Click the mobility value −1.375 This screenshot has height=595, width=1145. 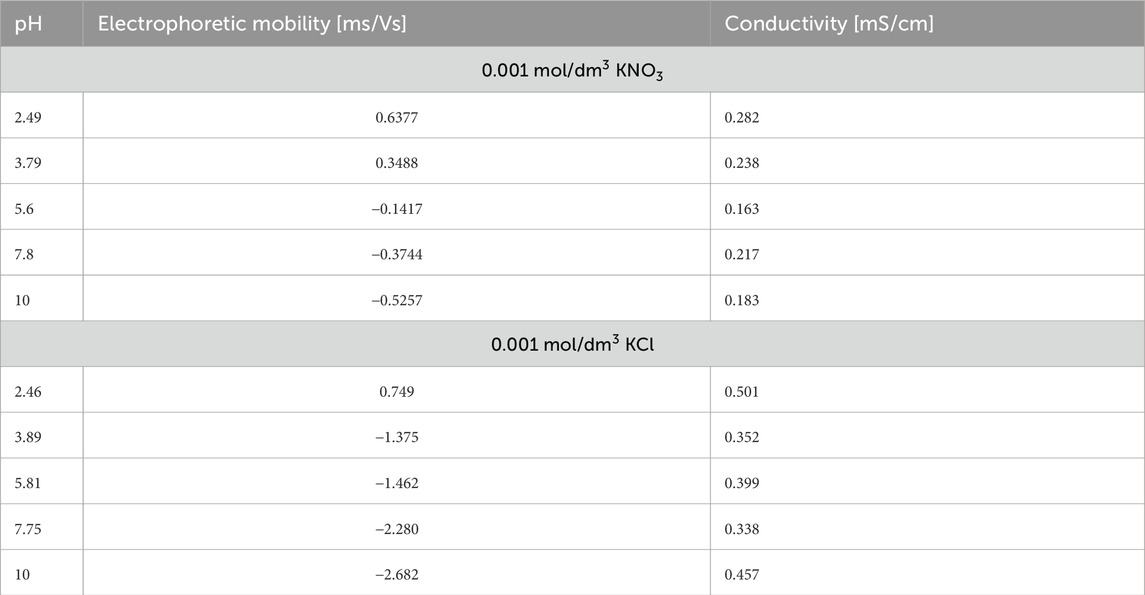(396, 437)
